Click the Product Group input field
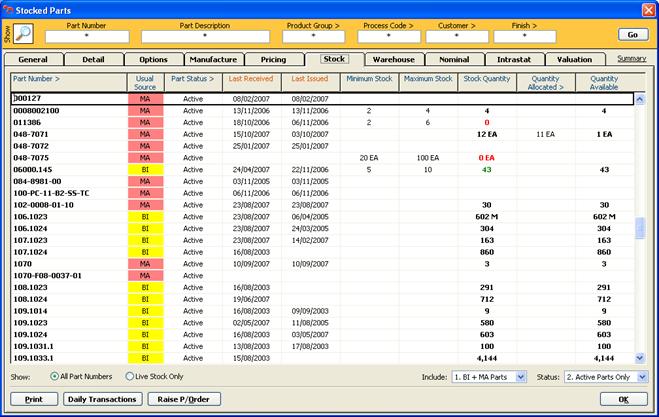Screen dimensions: 659x417 pos(314,37)
